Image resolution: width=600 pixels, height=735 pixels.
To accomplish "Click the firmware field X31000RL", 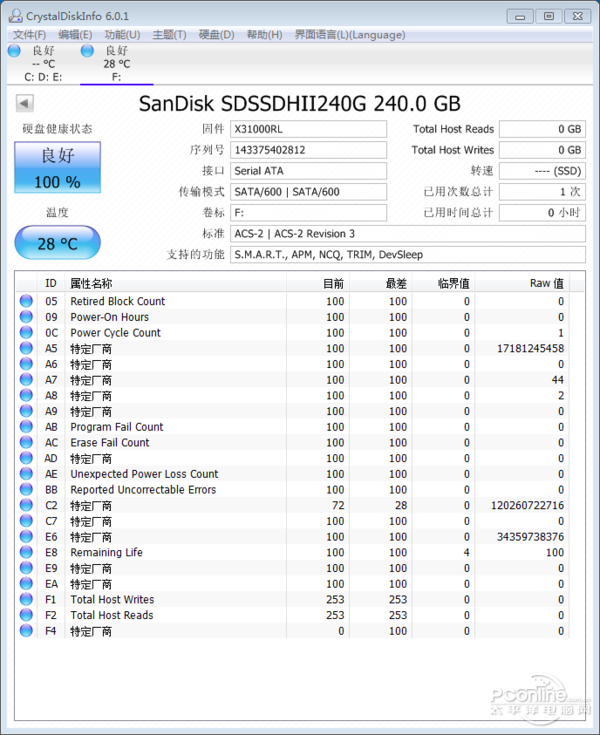I will 308,129.
